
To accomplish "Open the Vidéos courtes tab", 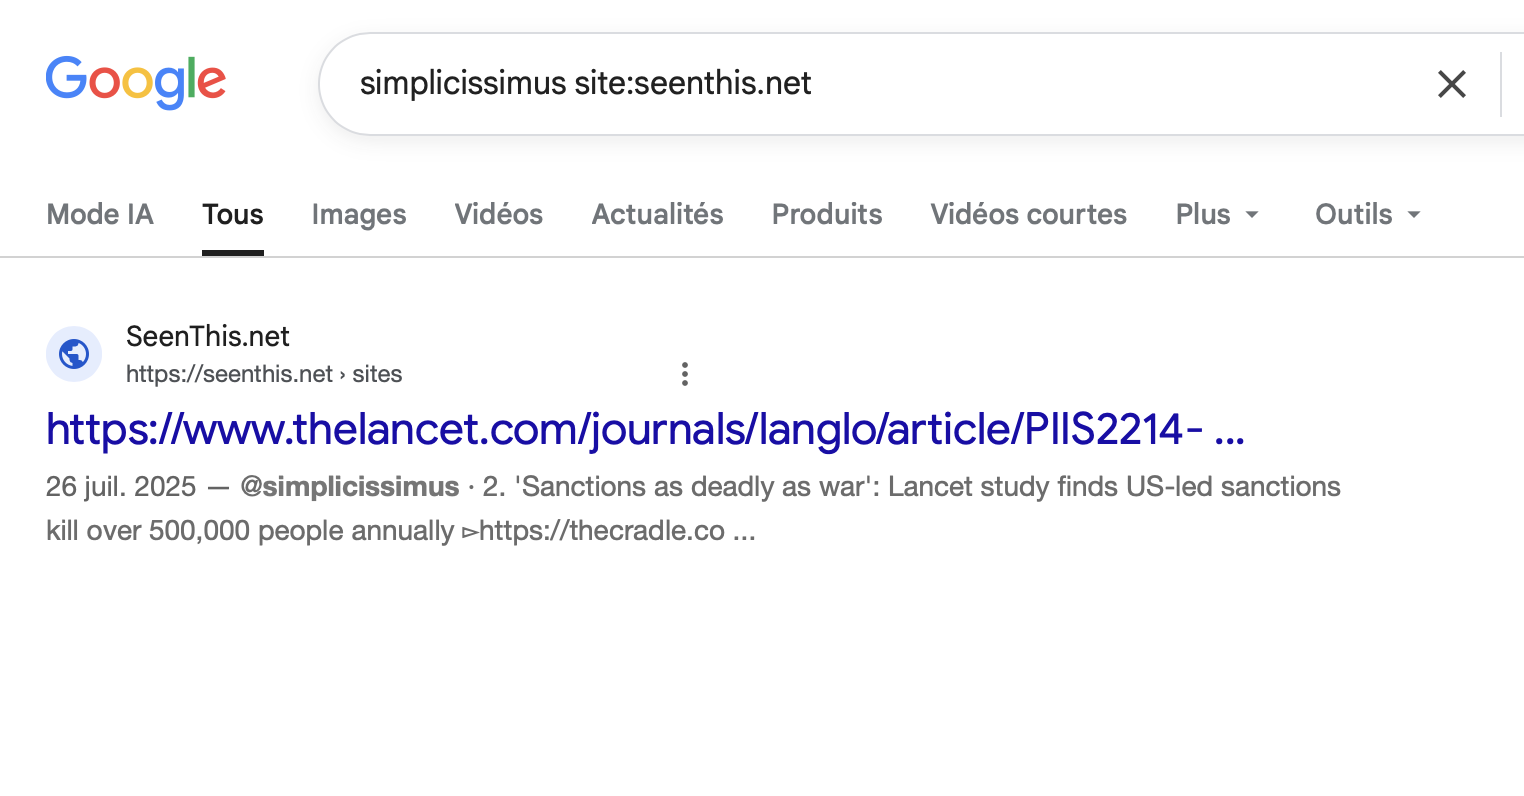I will click(1029, 214).
